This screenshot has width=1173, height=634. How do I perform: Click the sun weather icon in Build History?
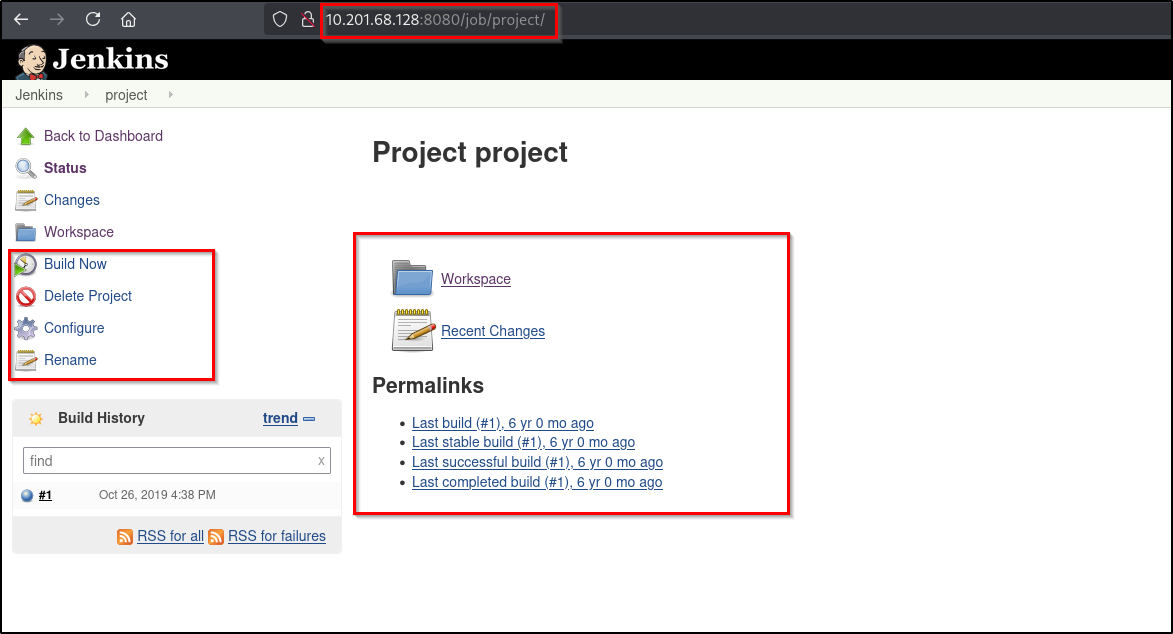tap(37, 418)
